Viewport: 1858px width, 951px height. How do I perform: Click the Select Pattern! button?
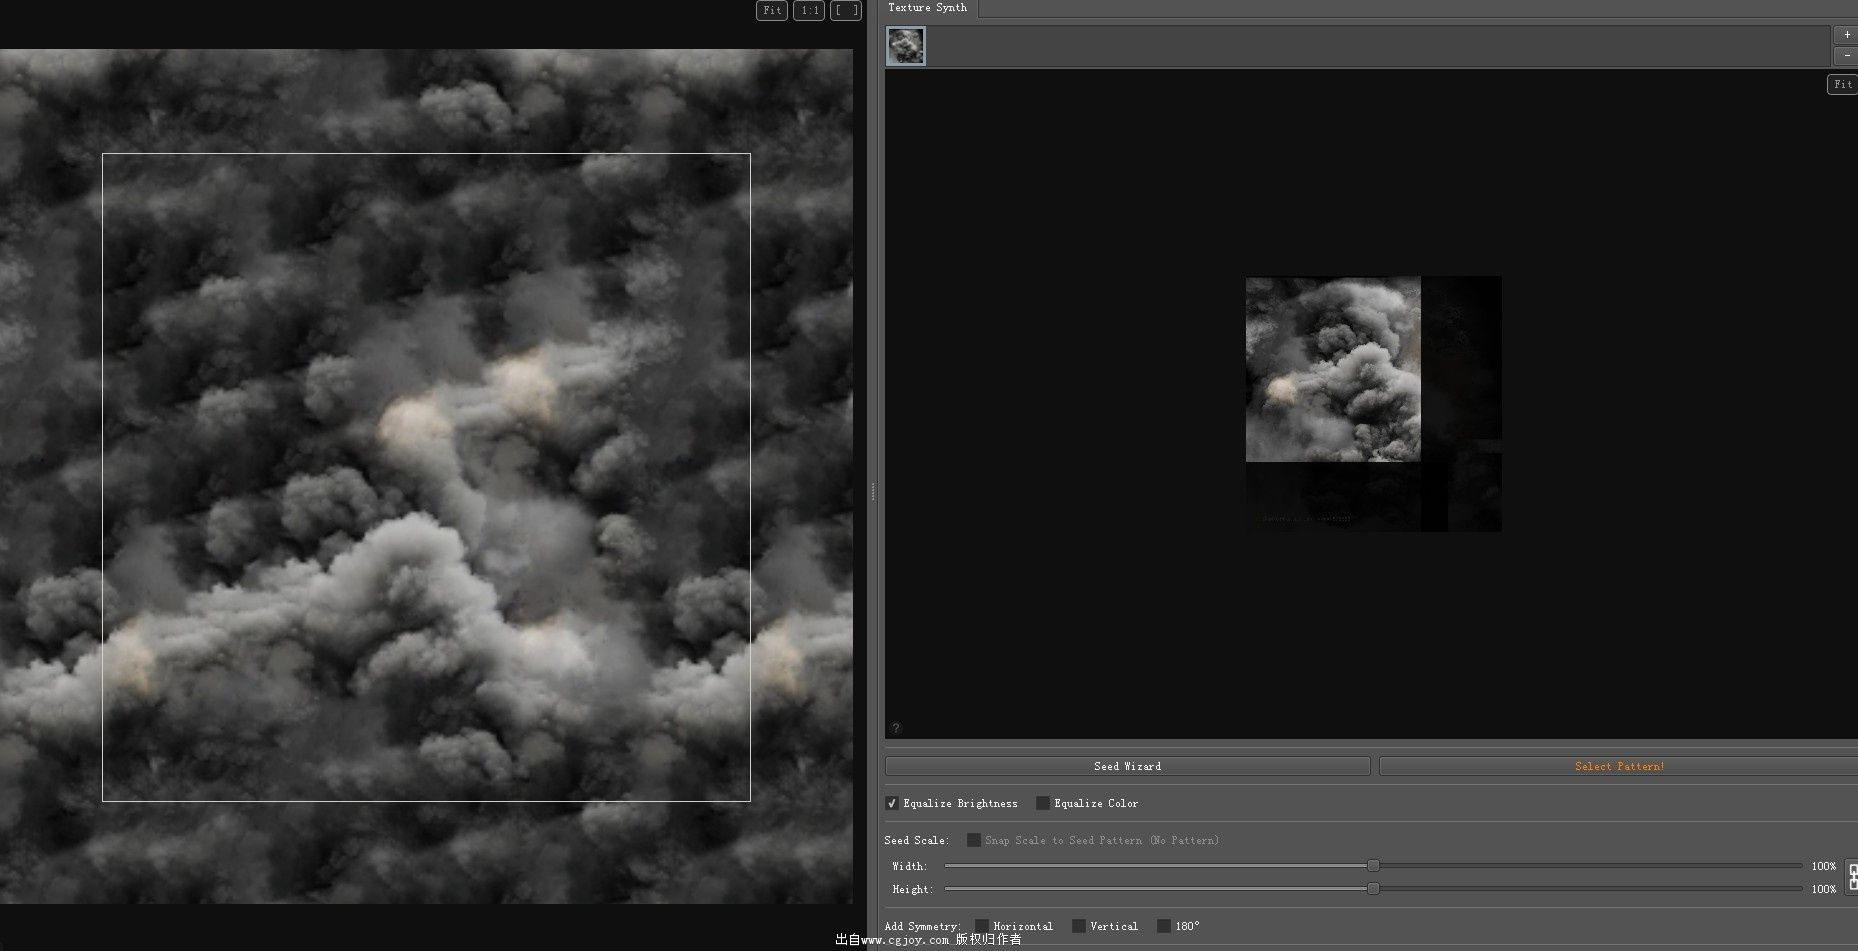(x=1619, y=766)
